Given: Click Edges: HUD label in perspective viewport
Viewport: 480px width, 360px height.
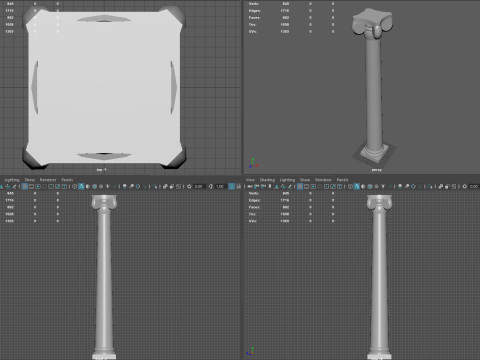Looking at the screenshot, I should (254, 11).
